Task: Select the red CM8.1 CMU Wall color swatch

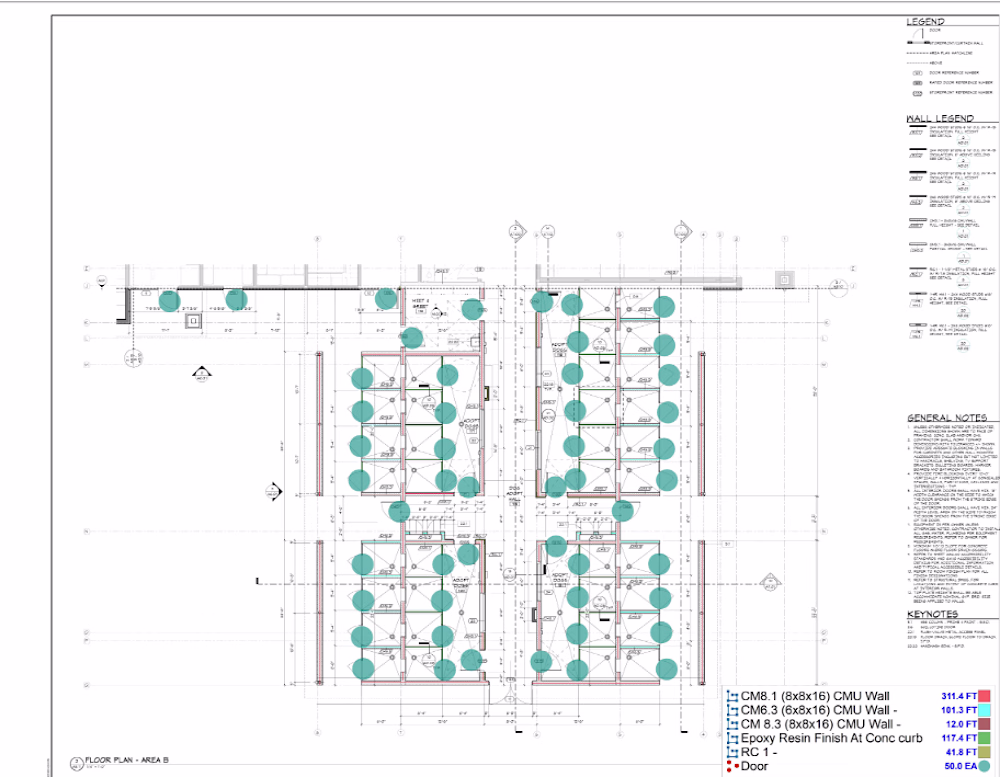Action: coord(985,696)
